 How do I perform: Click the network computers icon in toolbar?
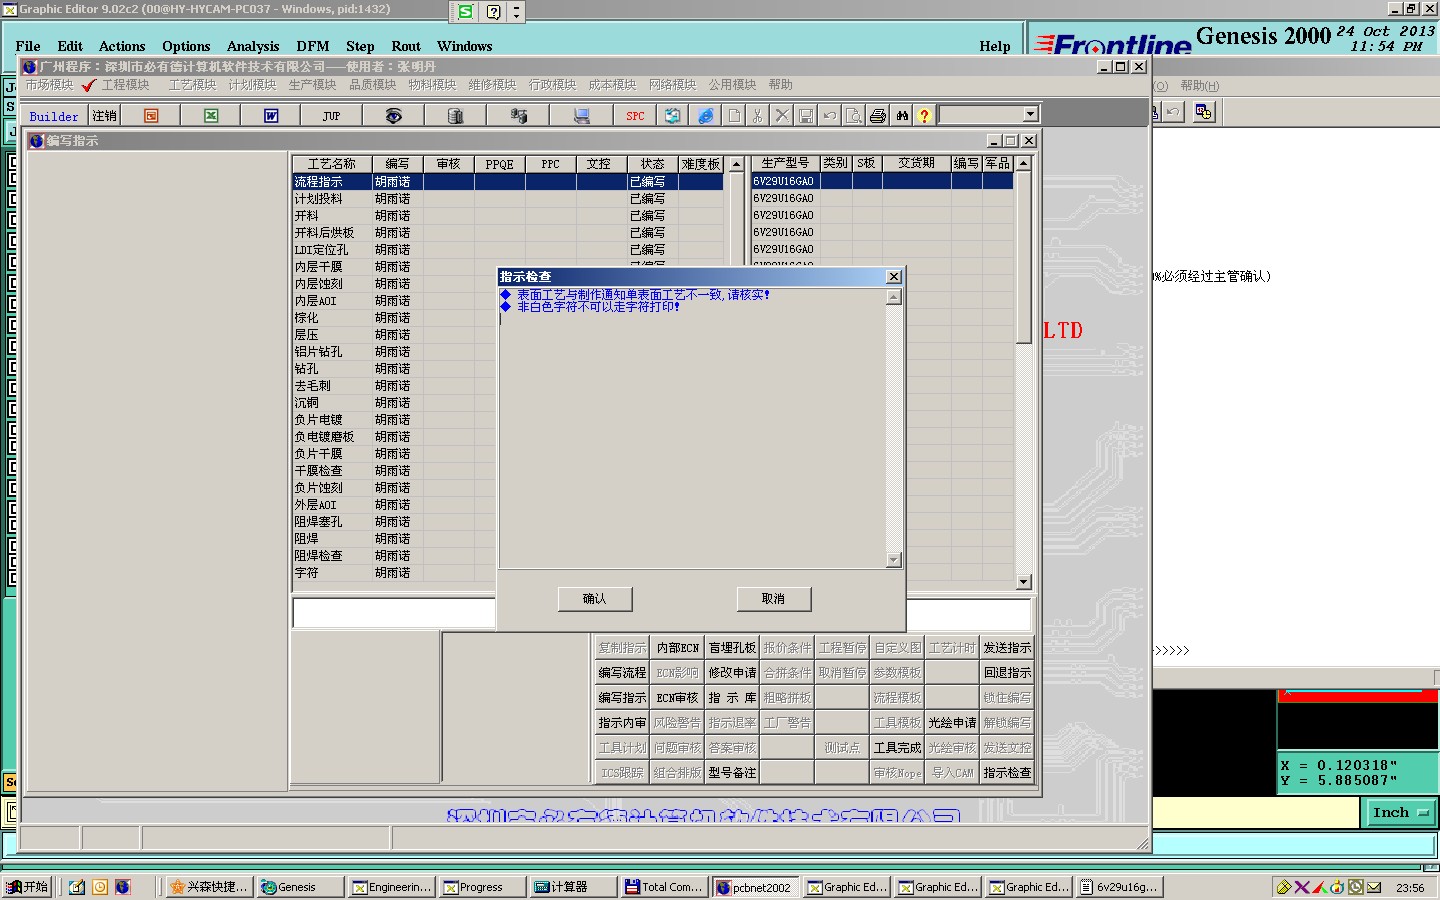(x=518, y=116)
